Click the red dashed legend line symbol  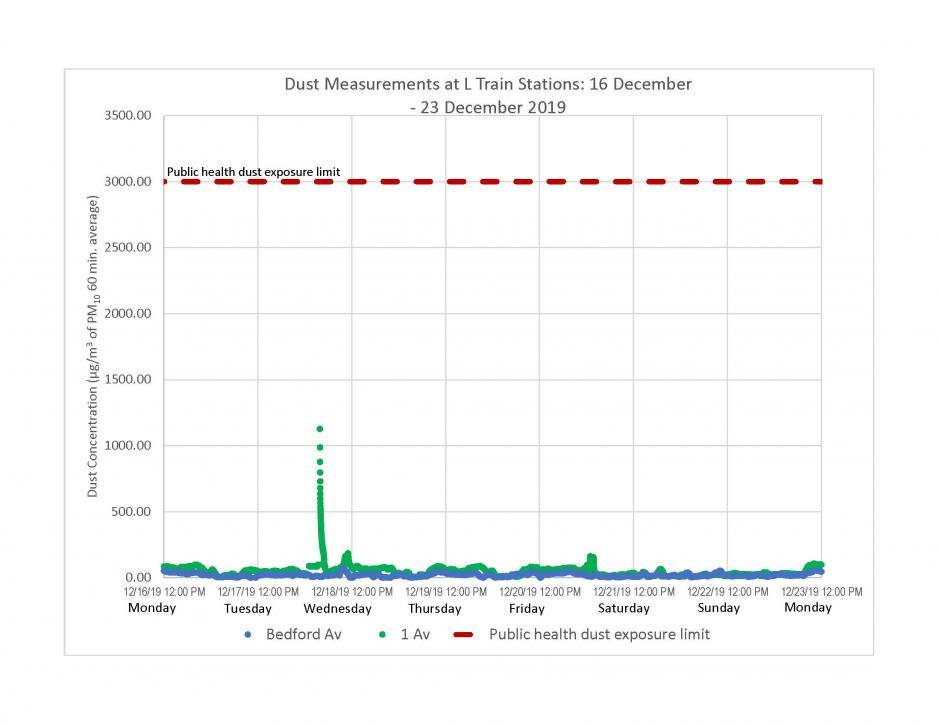(463, 634)
